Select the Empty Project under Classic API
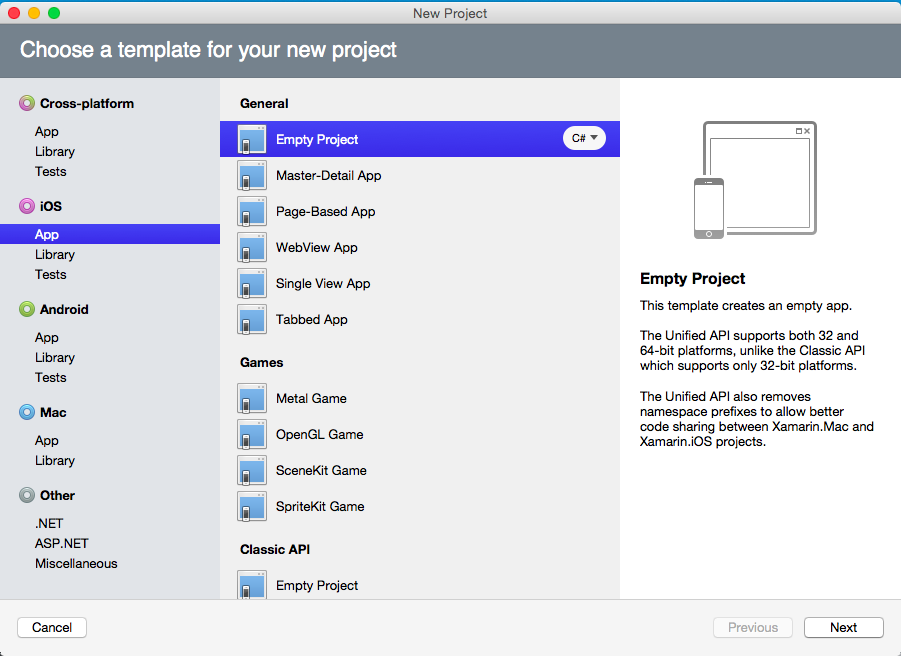The image size is (901, 656). point(252,585)
